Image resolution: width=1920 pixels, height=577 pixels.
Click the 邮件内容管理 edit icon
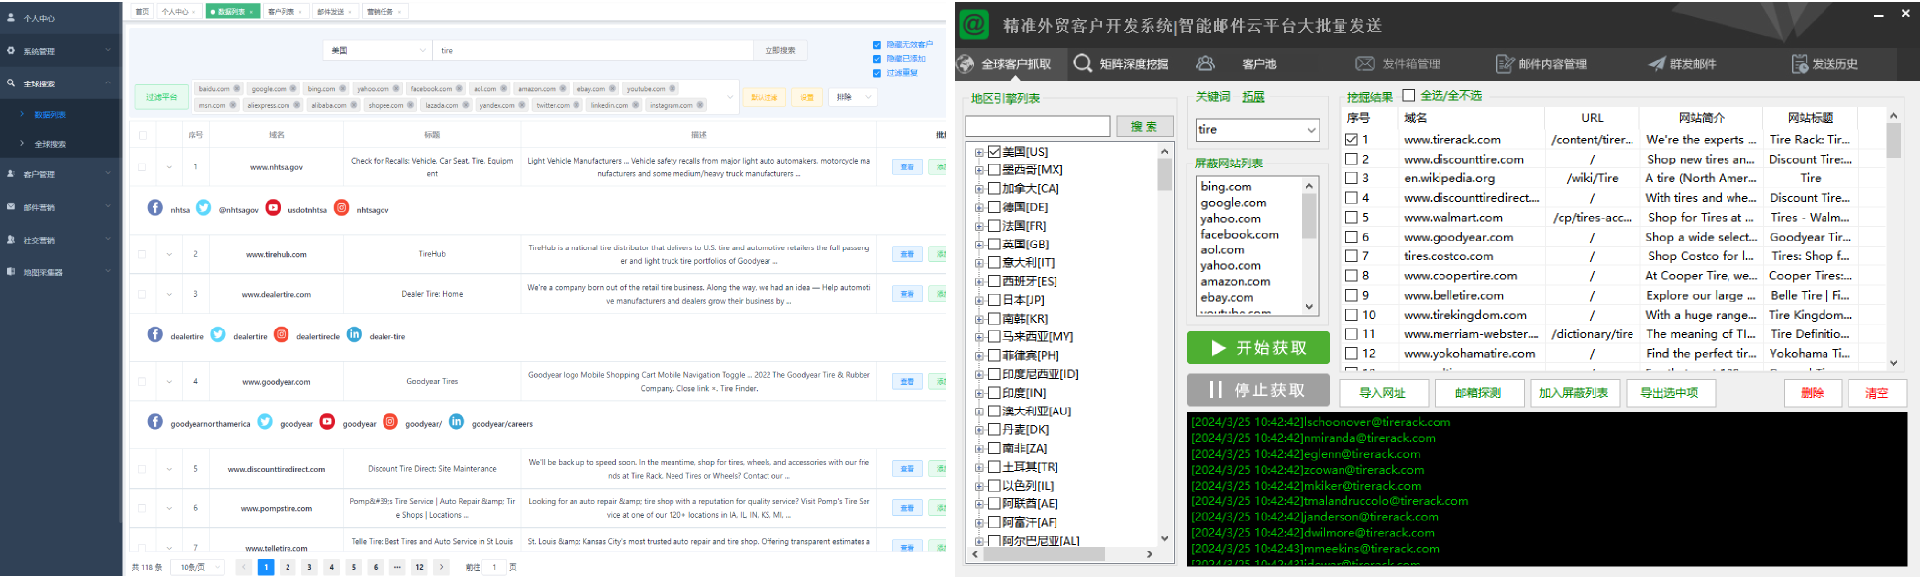[1504, 64]
